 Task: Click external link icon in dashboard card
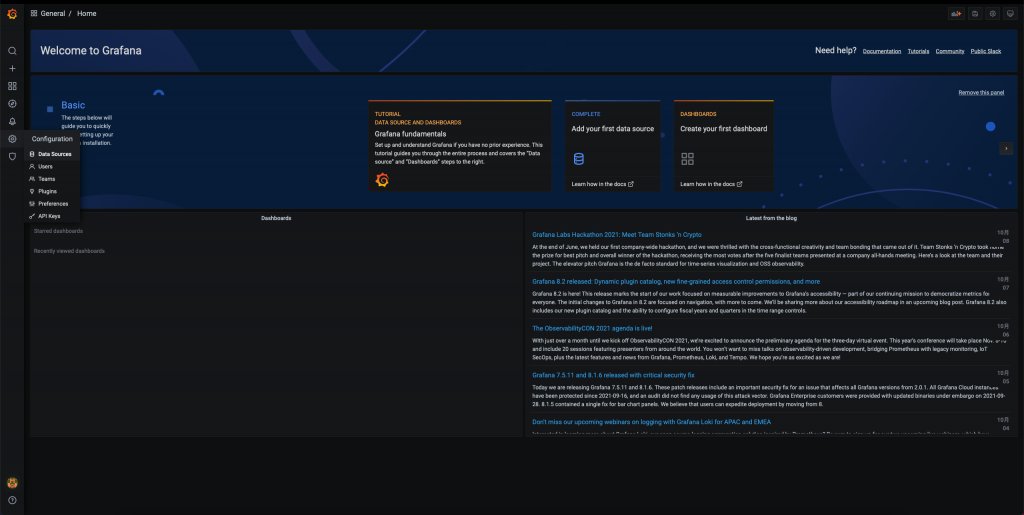739,184
